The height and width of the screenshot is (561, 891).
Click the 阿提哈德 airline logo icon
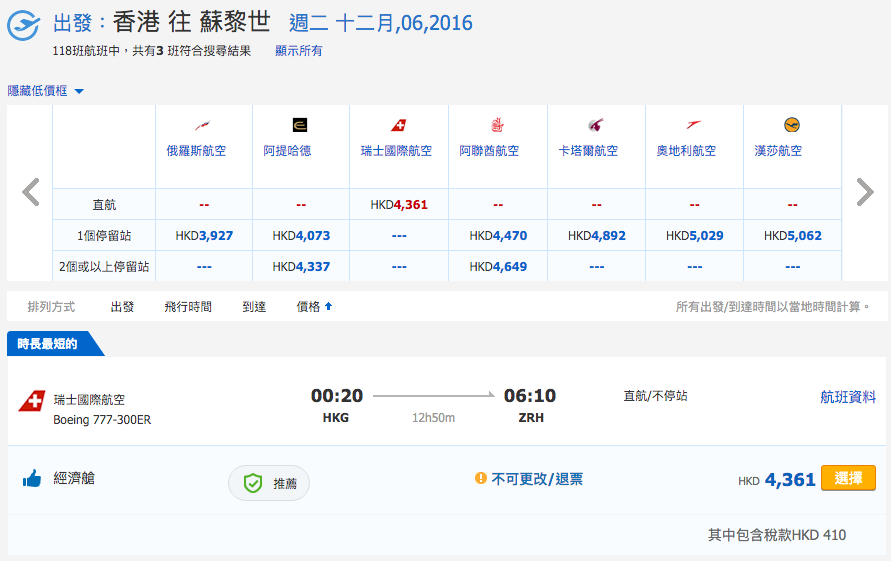pyautogui.click(x=299, y=125)
